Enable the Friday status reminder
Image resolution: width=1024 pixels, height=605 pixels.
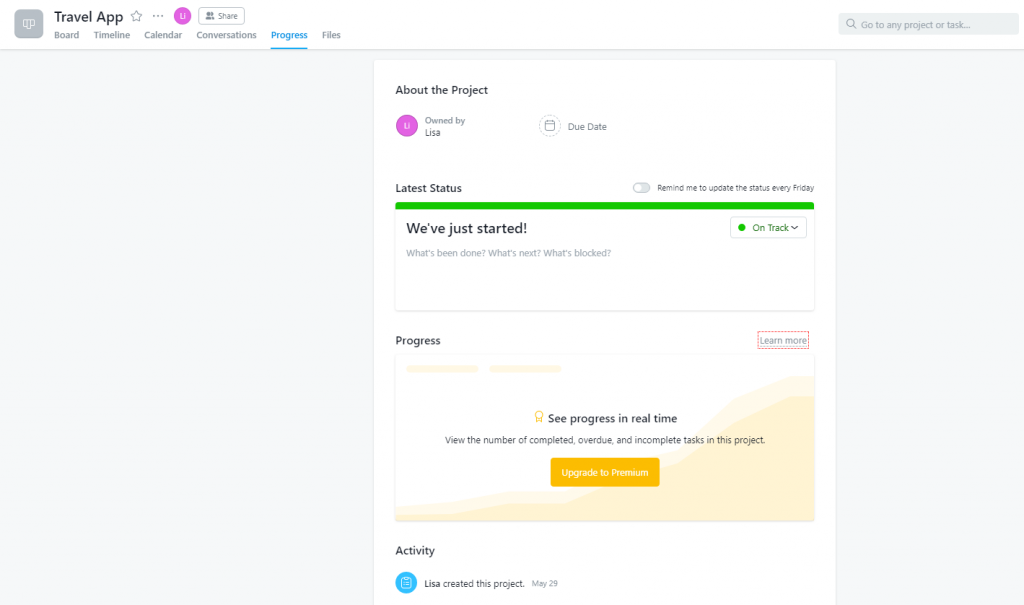click(640, 187)
